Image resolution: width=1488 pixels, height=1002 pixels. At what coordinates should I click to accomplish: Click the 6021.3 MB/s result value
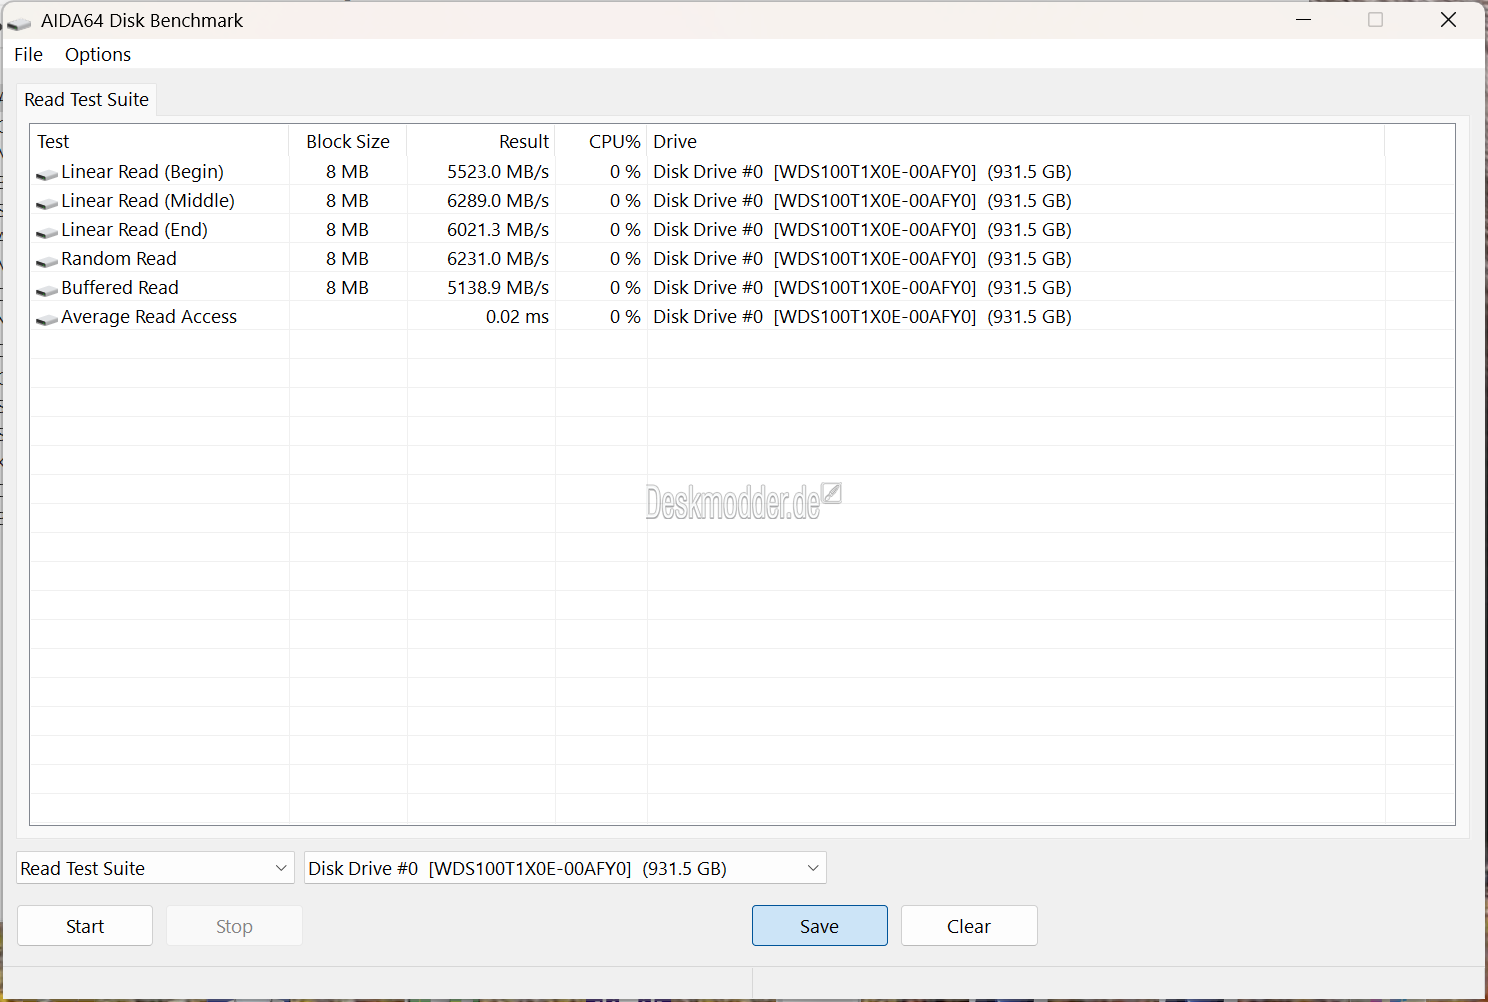click(498, 230)
